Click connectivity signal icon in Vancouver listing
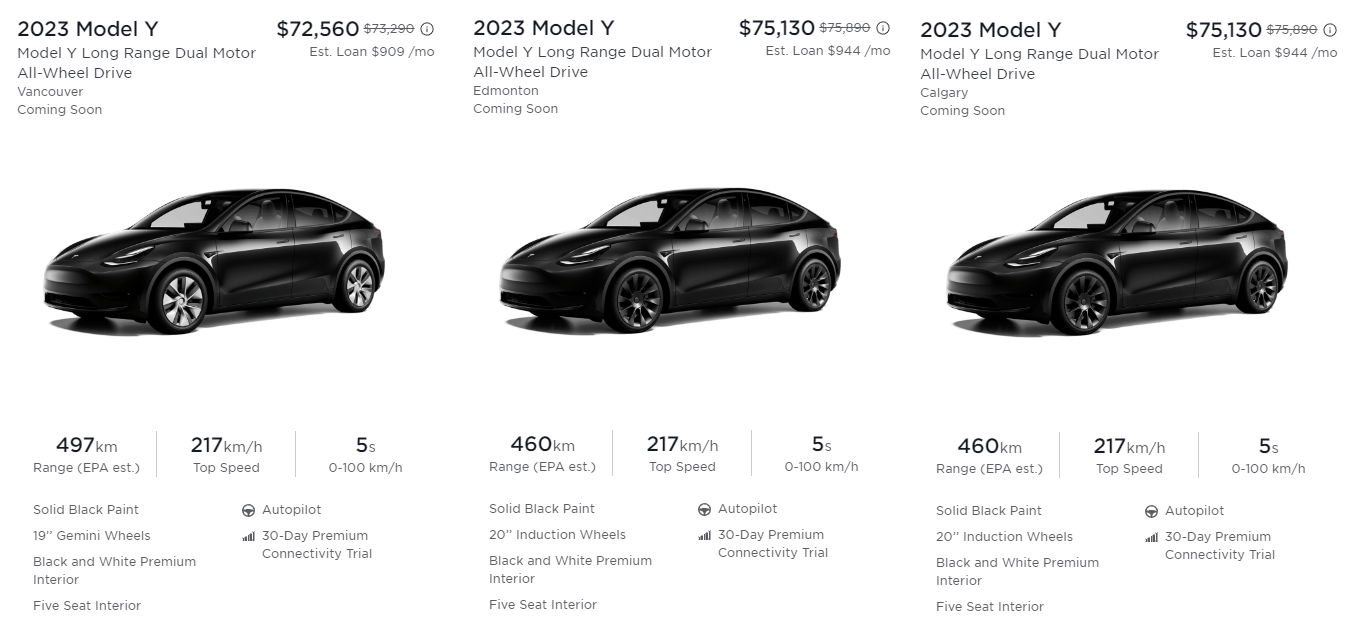 pyautogui.click(x=249, y=536)
